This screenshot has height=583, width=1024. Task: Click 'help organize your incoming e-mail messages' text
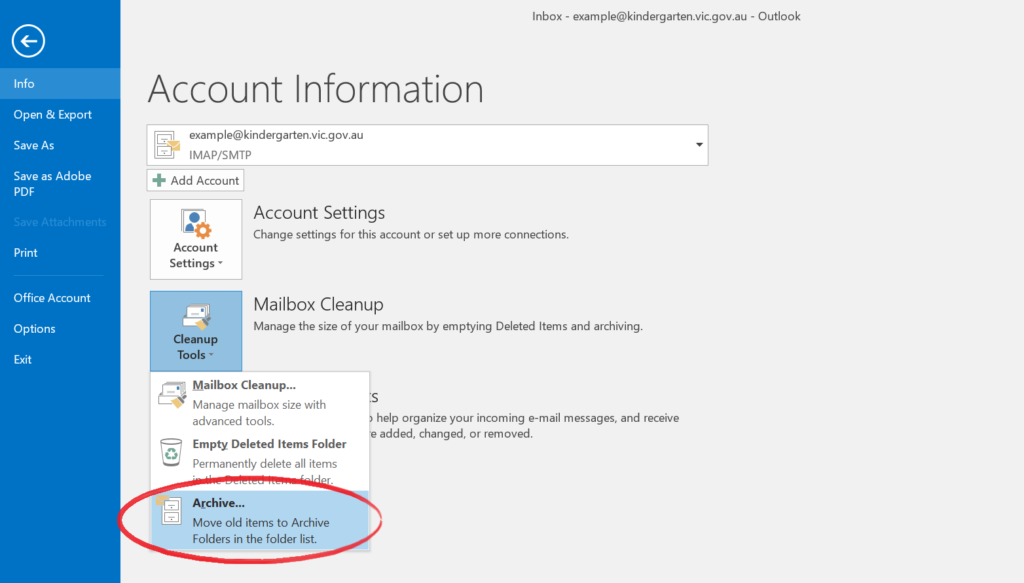528,418
